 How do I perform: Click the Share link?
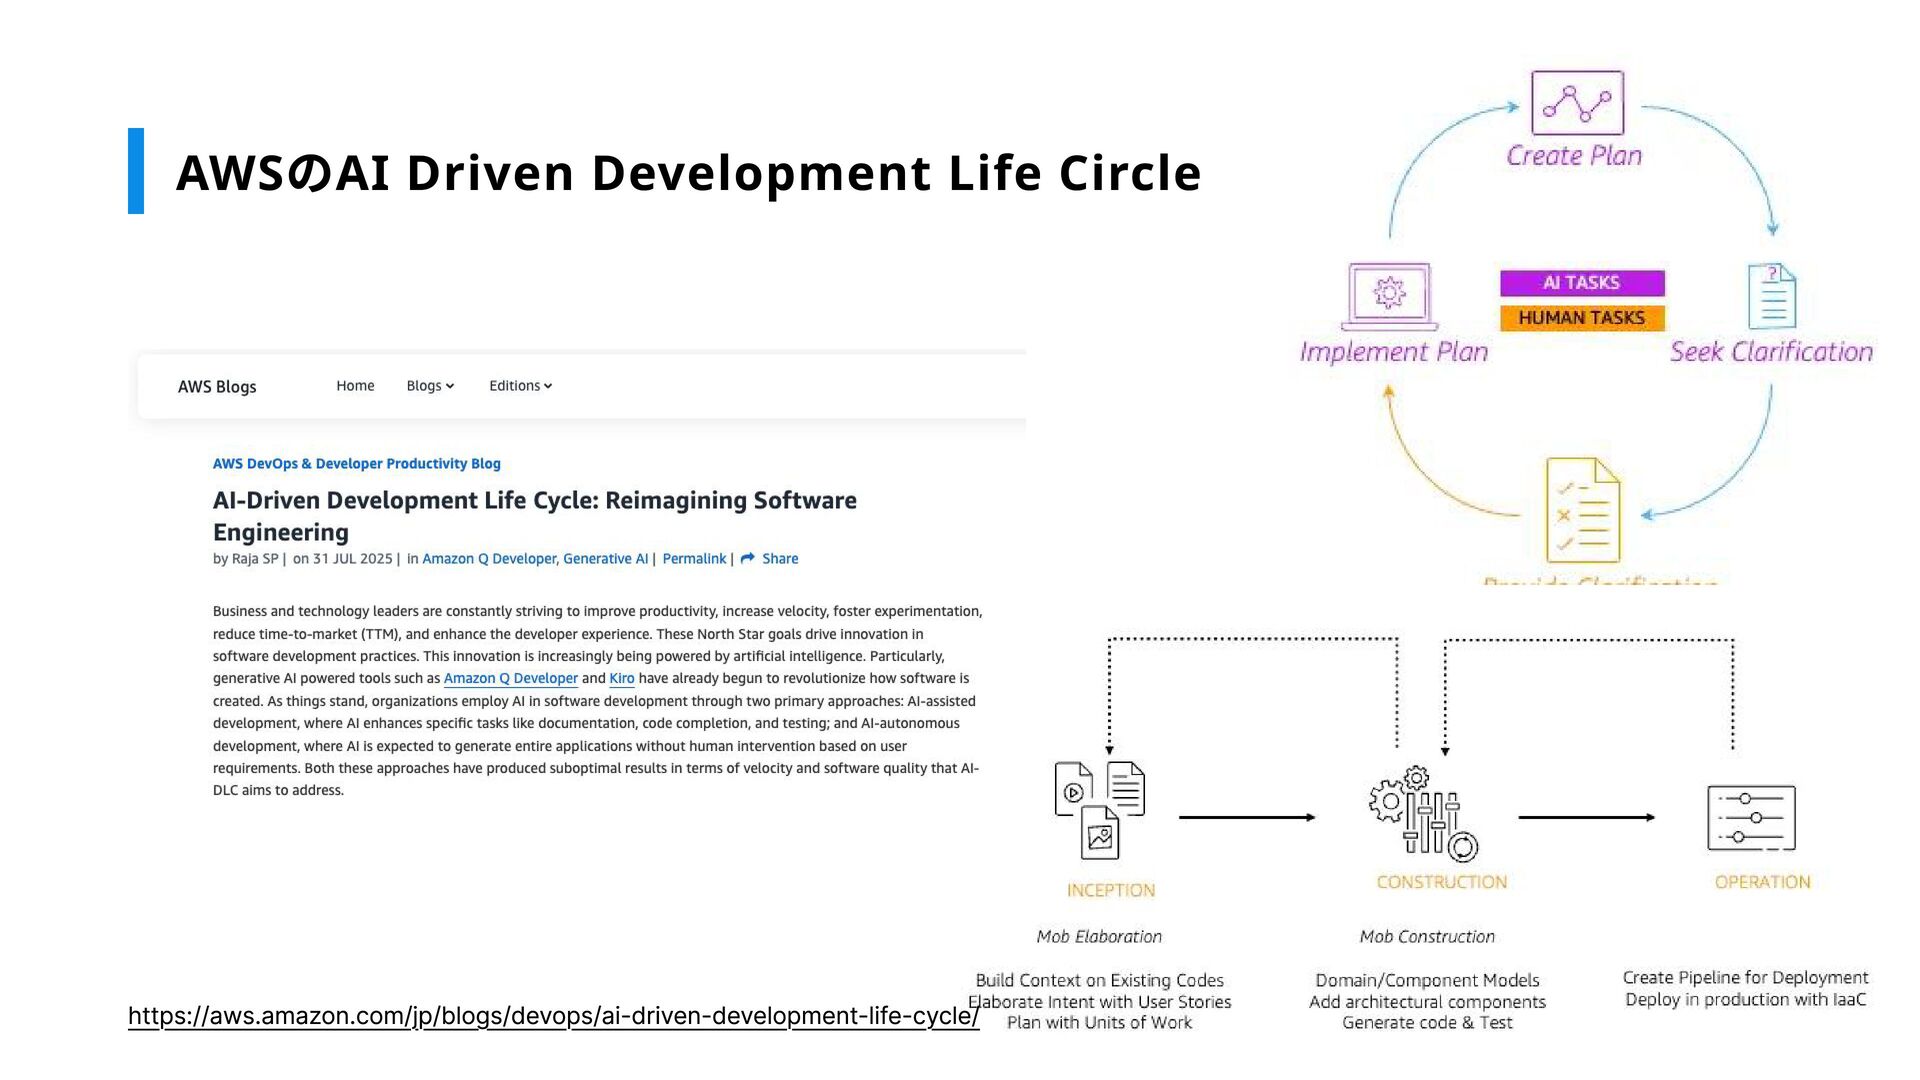(780, 559)
